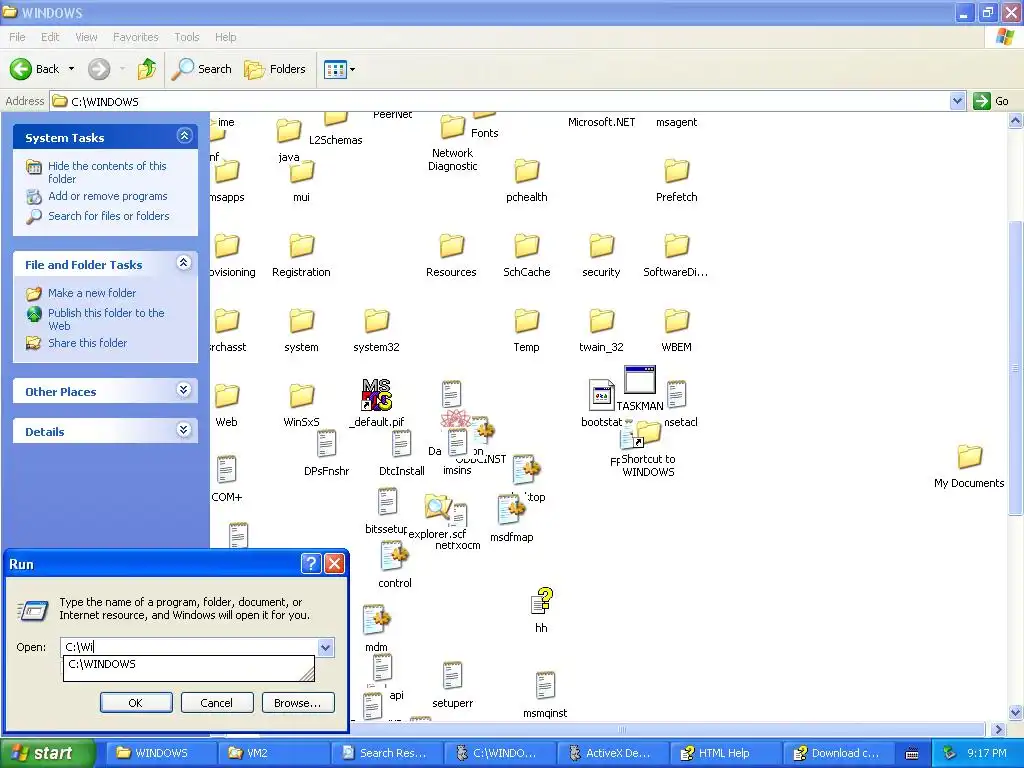Expand the Run Open combo box arrow

325,647
